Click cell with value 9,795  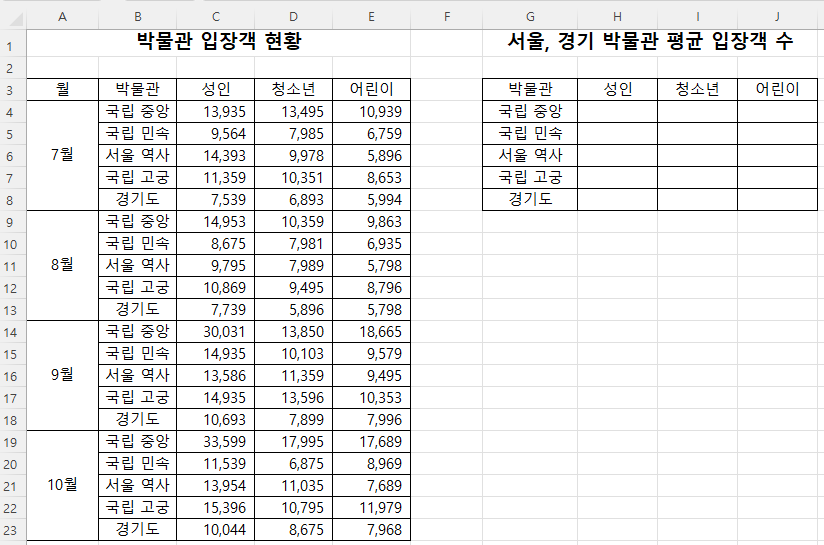point(215,265)
